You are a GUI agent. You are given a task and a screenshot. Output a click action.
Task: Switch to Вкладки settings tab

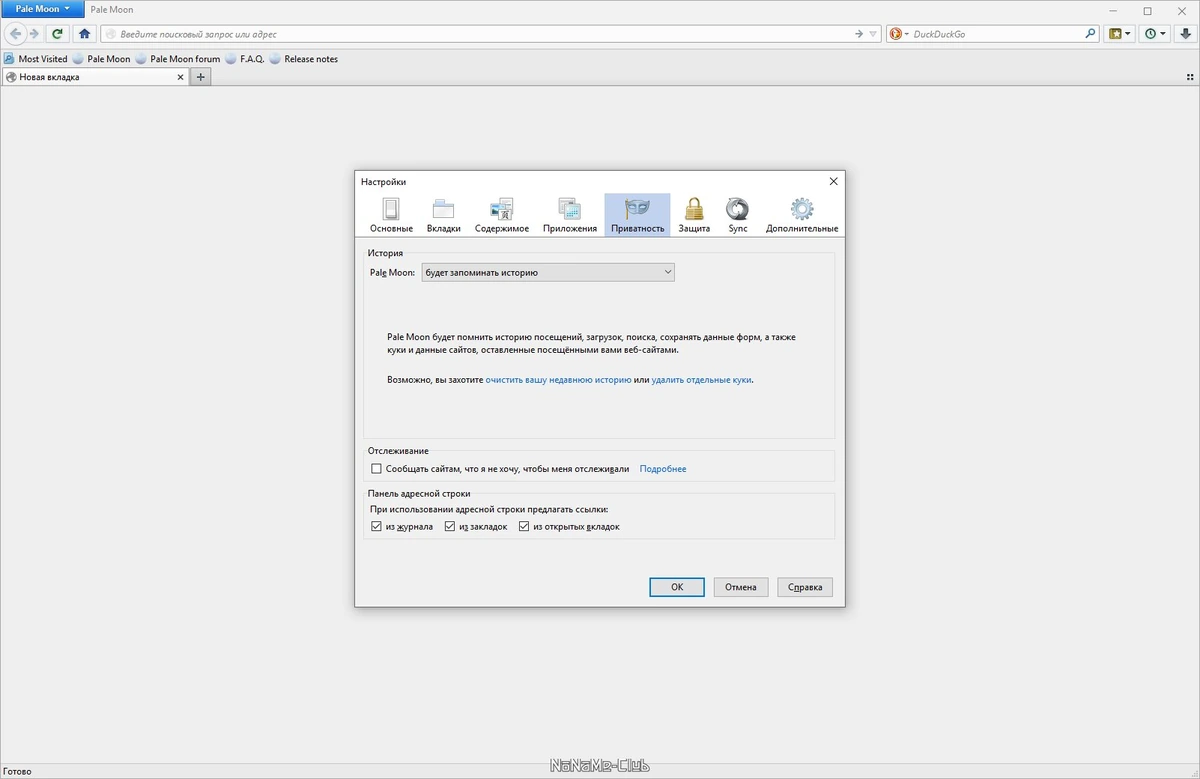click(443, 215)
